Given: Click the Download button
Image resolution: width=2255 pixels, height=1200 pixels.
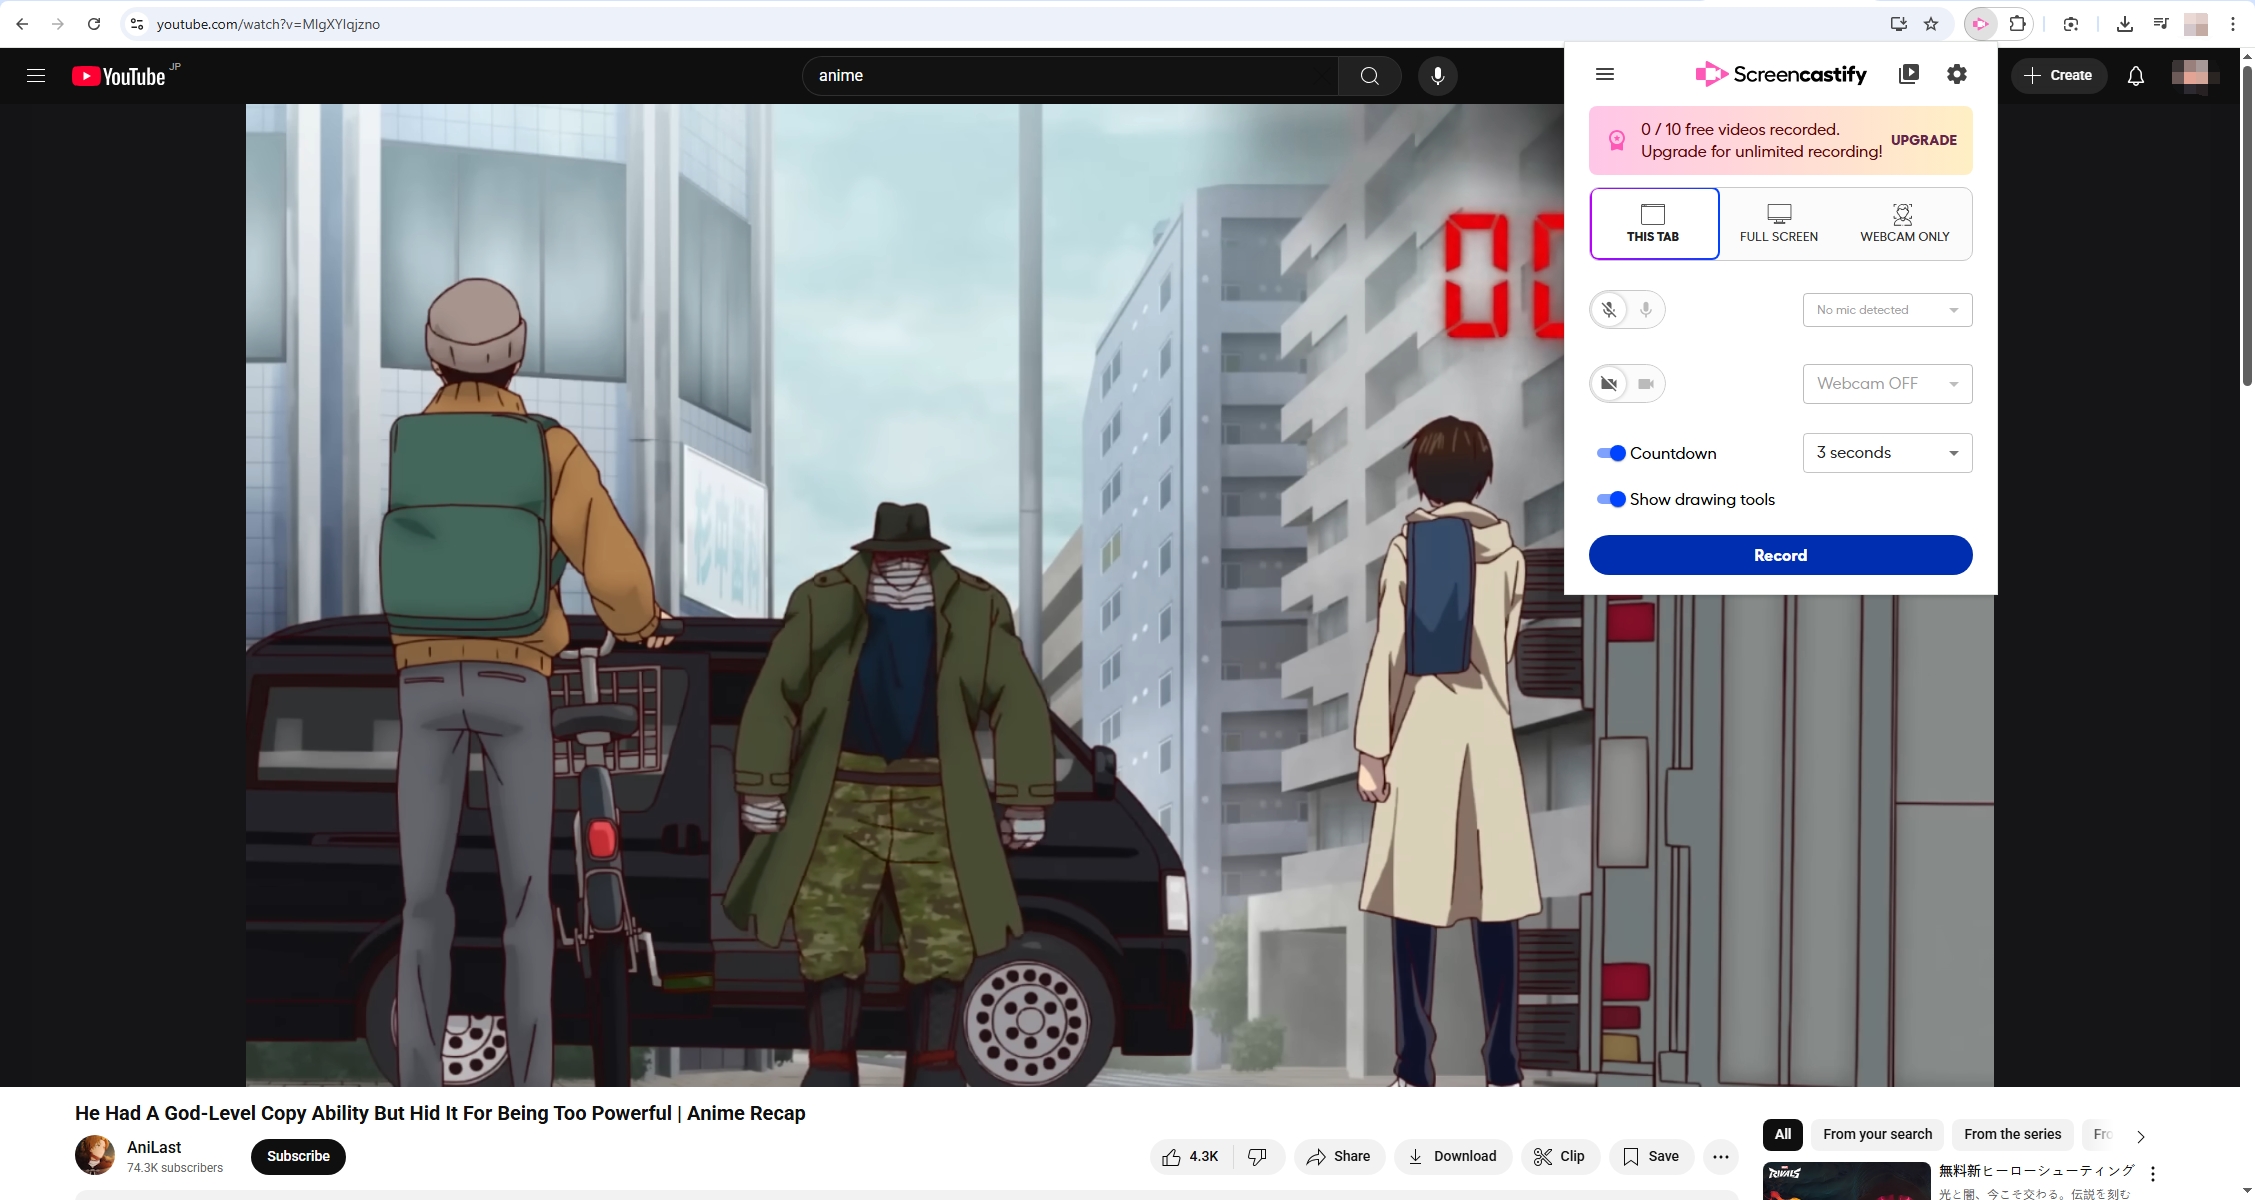Looking at the screenshot, I should click(x=1453, y=1156).
